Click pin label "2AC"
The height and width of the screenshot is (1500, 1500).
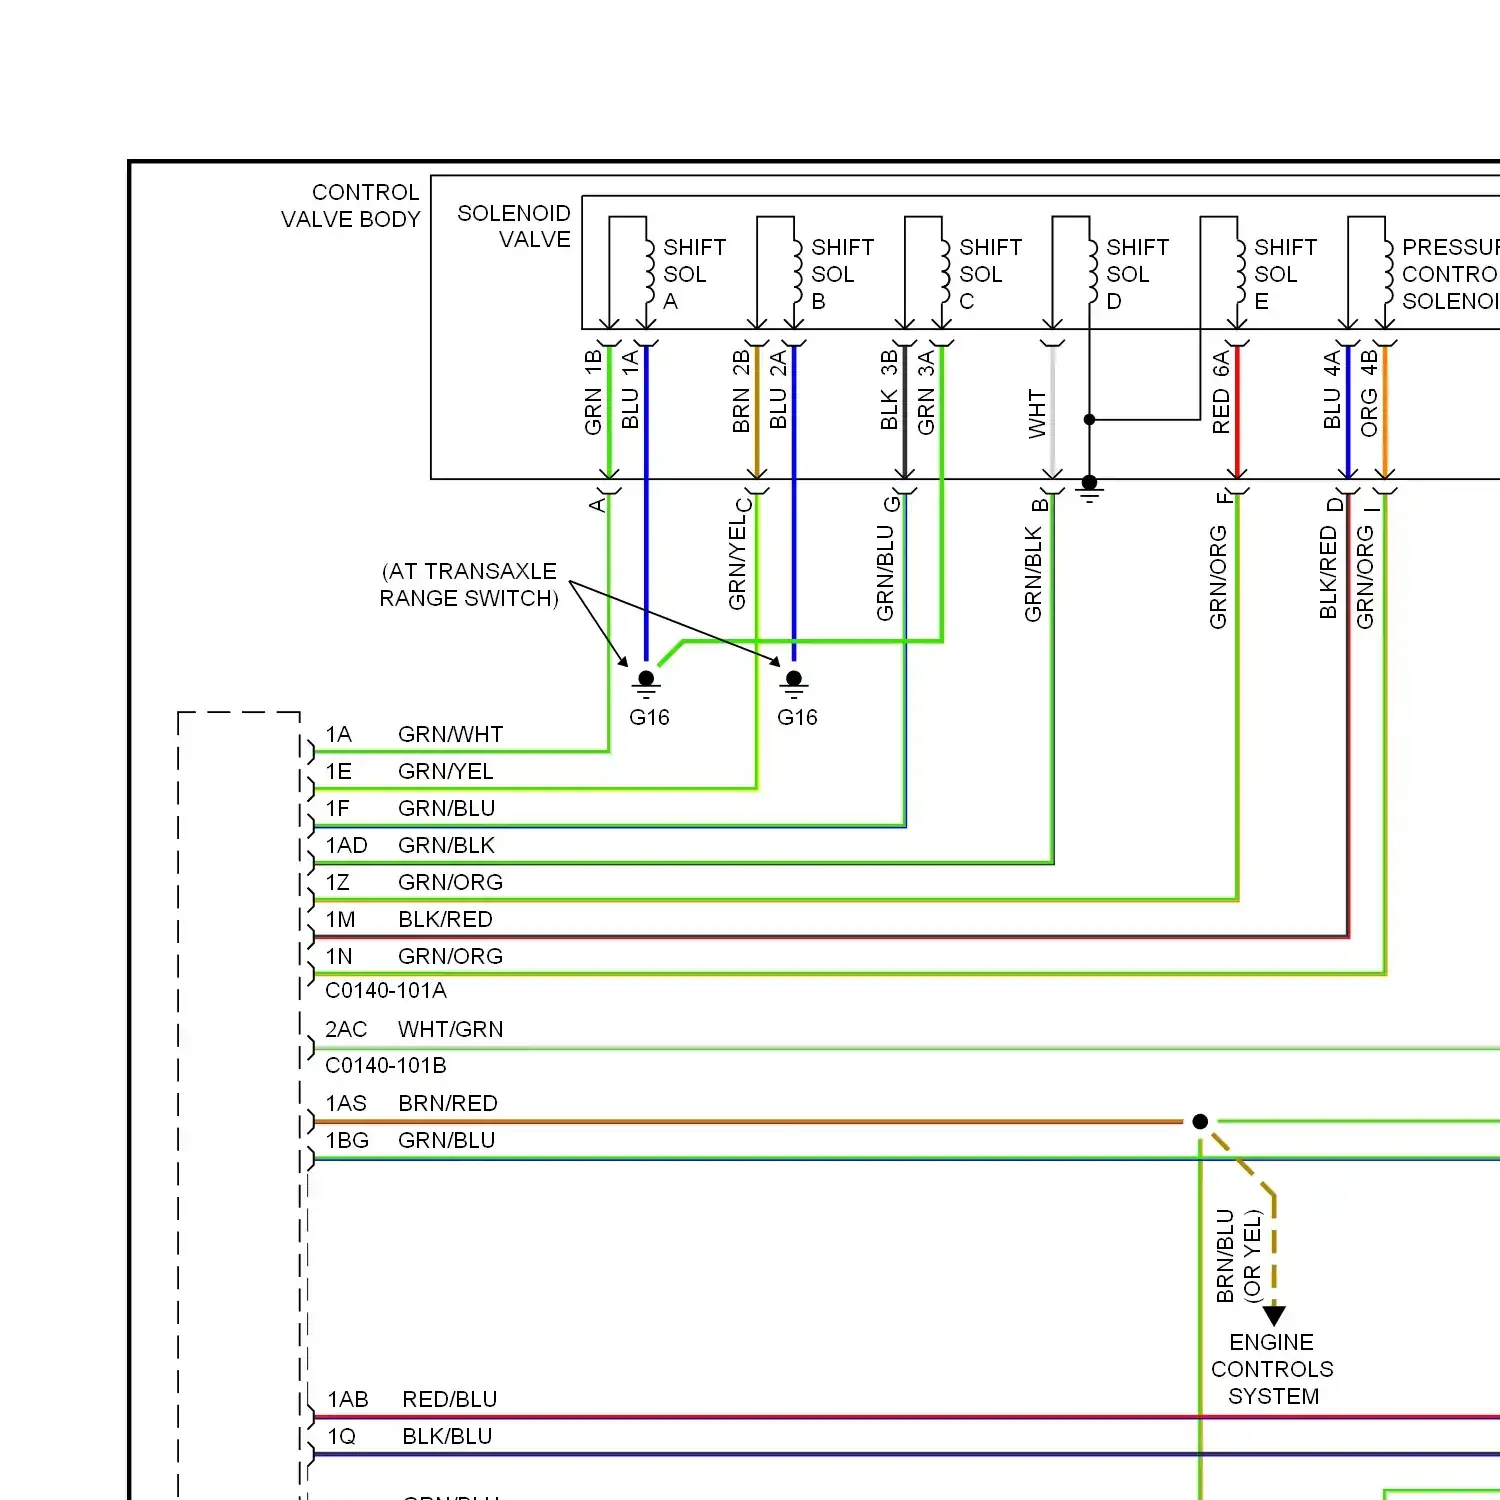pyautogui.click(x=346, y=1029)
